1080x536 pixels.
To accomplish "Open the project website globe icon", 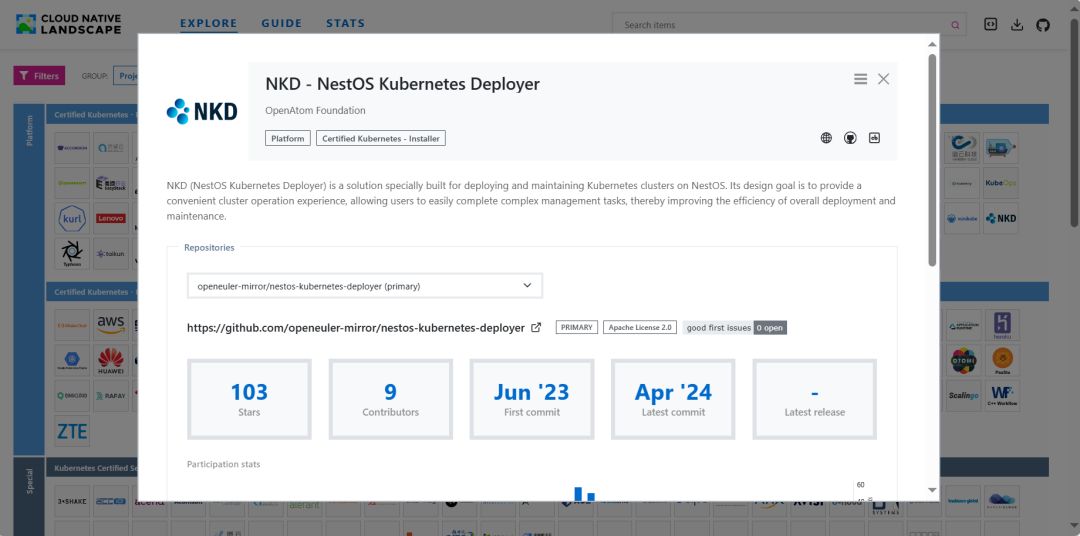I will [826, 138].
